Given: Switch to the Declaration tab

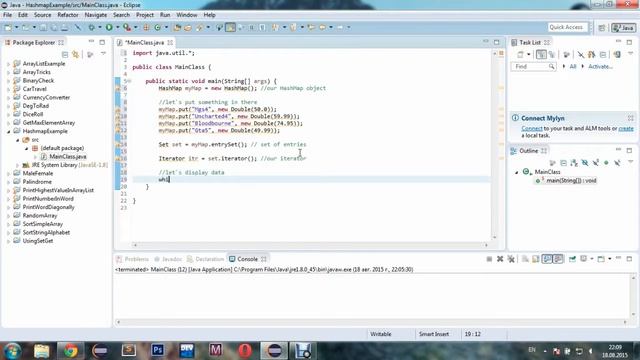Looking at the screenshot, I should pyautogui.click(x=206, y=259).
